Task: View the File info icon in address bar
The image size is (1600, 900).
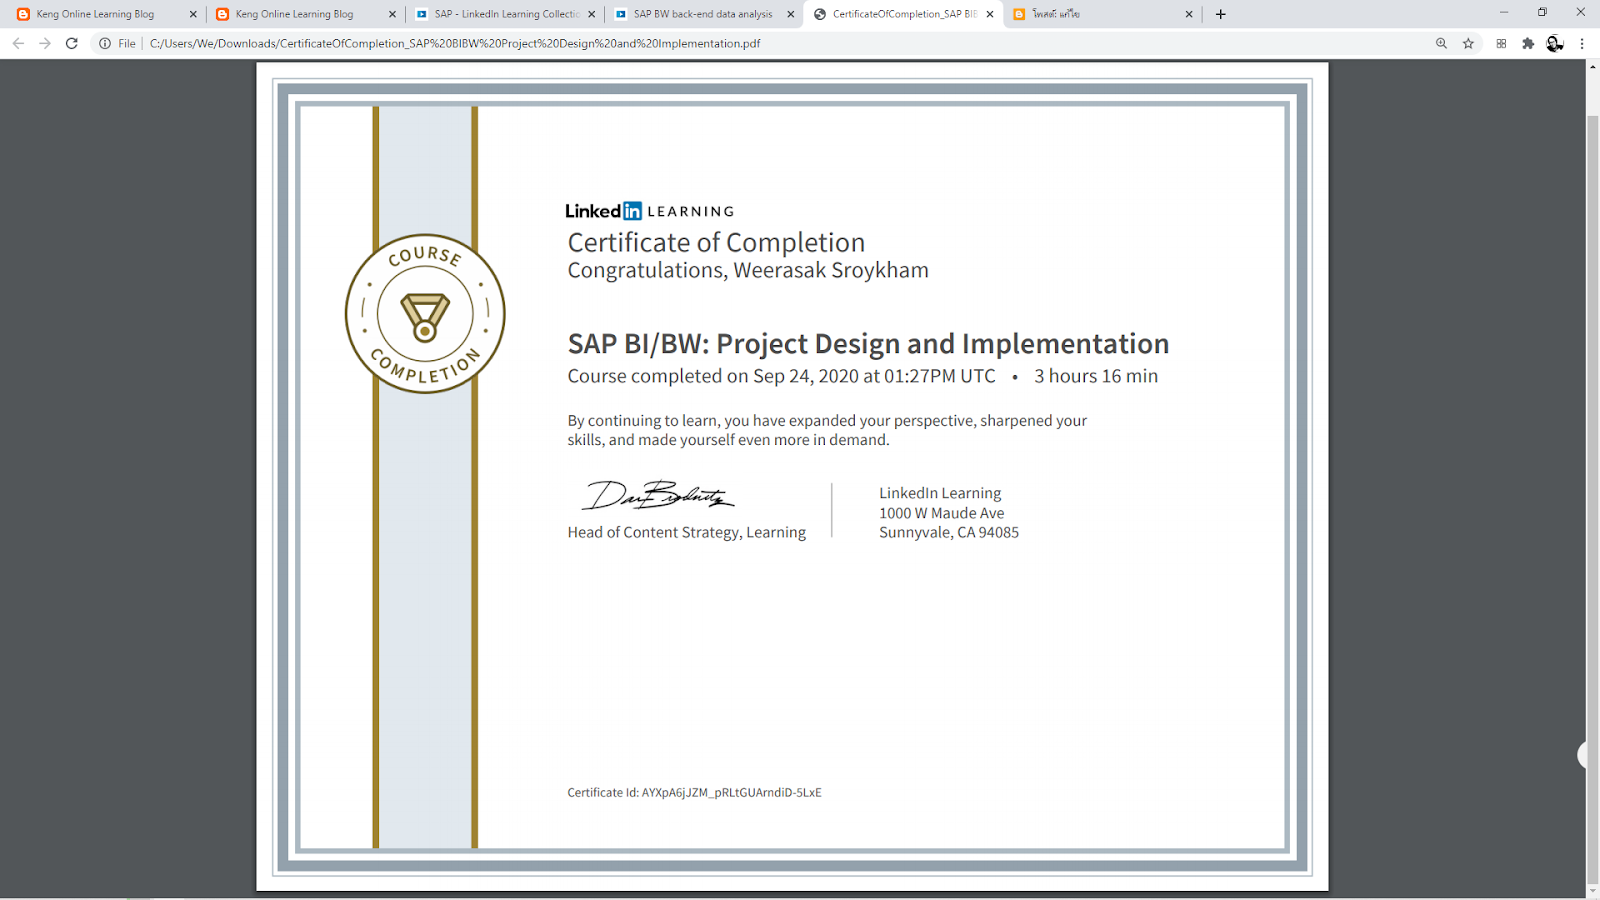Action: [x=105, y=43]
